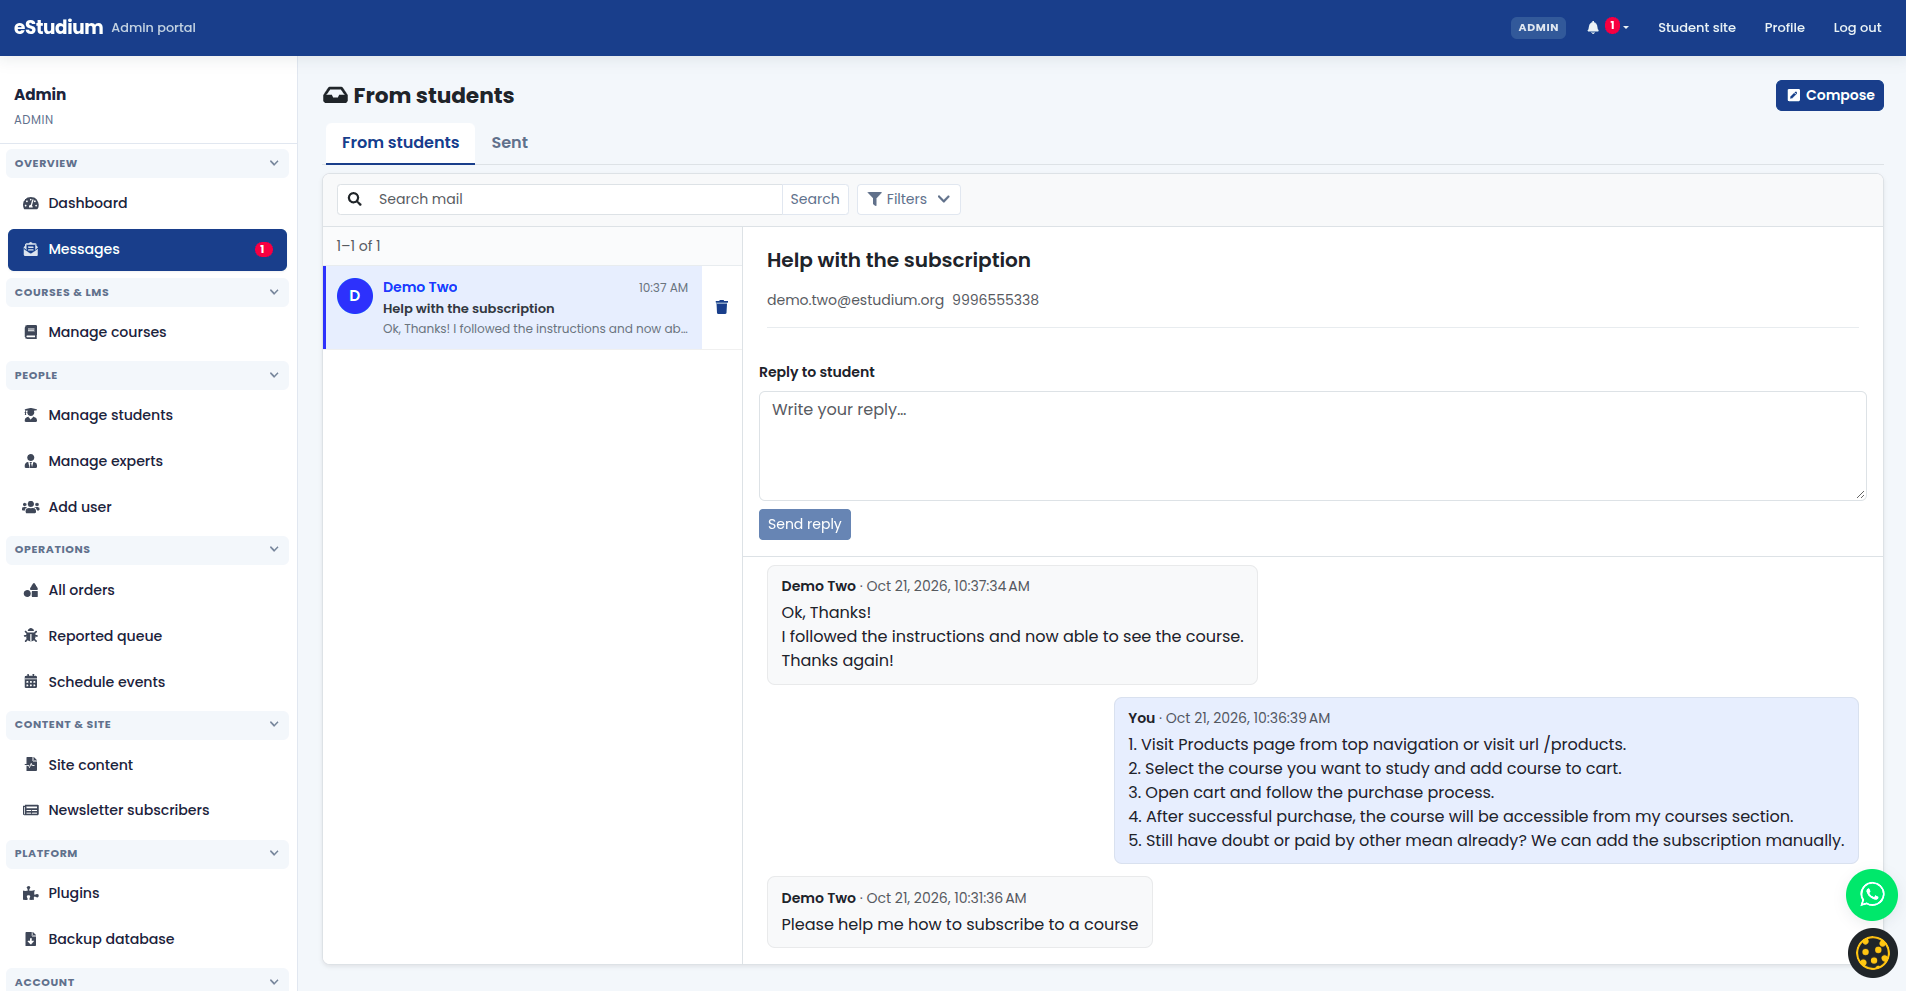Click the Demo Two avatar circle
Image resolution: width=1906 pixels, height=991 pixels.
pyautogui.click(x=355, y=296)
